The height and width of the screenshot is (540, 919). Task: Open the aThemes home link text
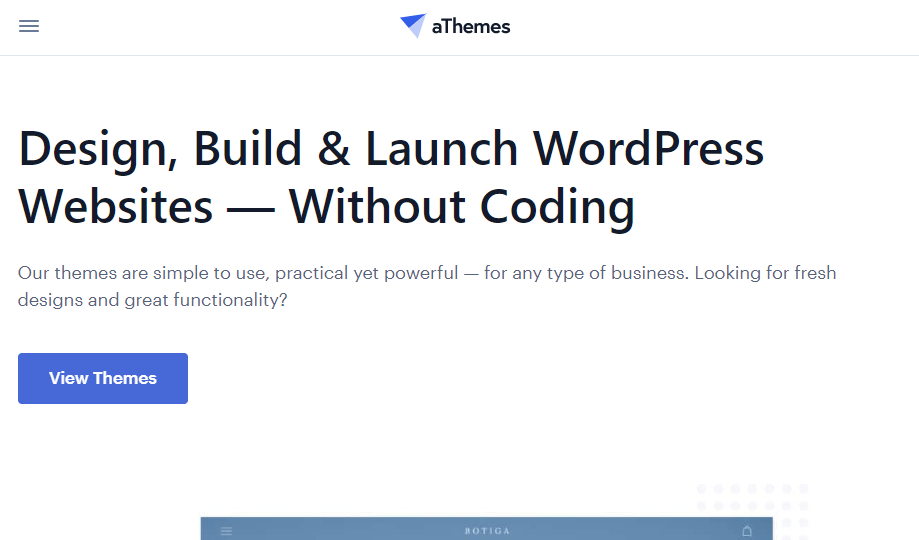click(471, 26)
